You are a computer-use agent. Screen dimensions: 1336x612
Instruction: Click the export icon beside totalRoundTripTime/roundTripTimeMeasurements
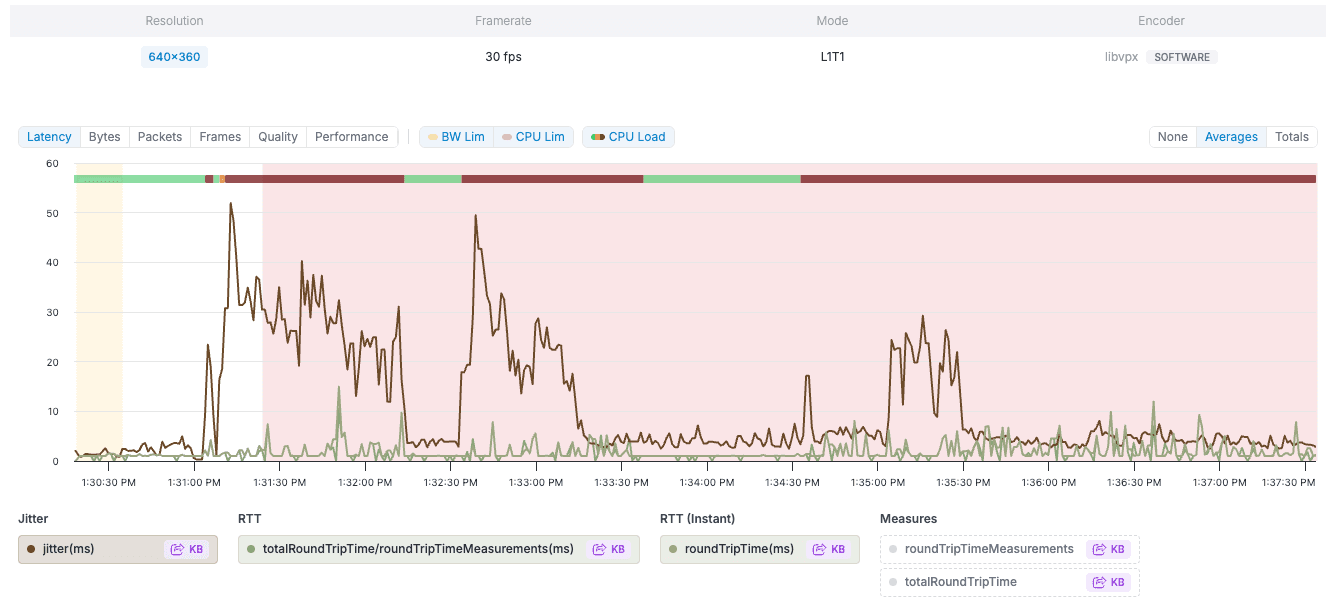(x=609, y=549)
